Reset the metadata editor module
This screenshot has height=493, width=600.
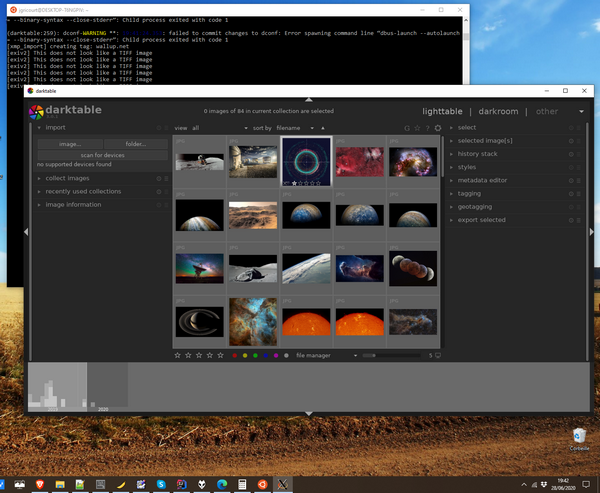(x=571, y=180)
